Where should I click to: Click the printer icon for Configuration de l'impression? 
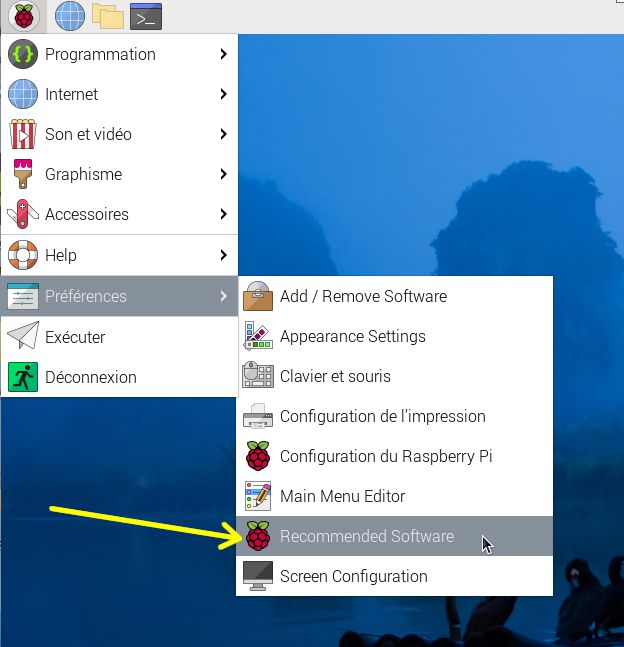(x=258, y=416)
